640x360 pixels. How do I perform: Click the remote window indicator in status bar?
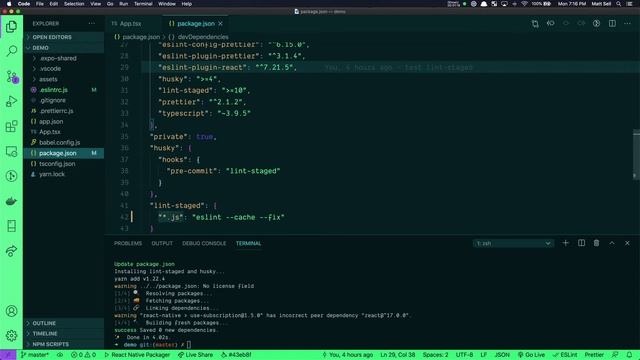click(x=8, y=355)
